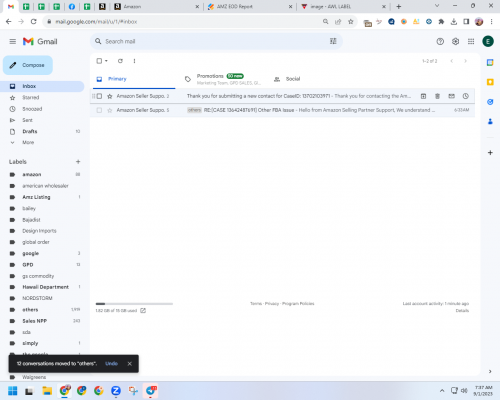The width and height of the screenshot is (500, 400).
Task: Open Google Tasks side panel icon
Action: pyautogui.click(x=490, y=102)
